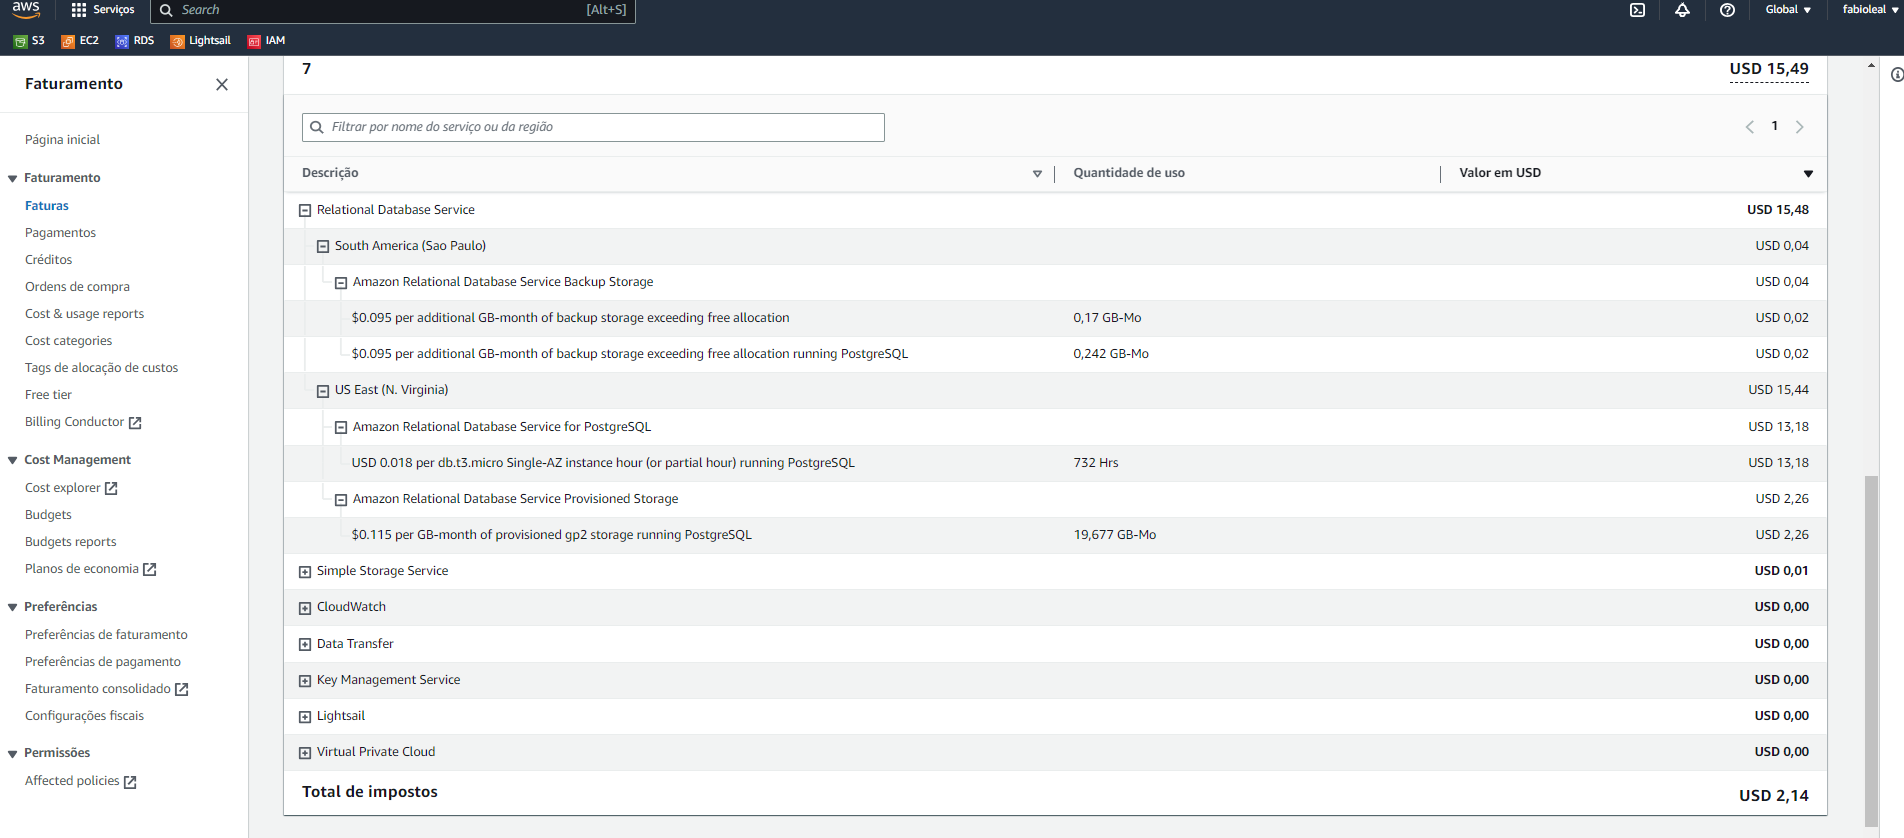Open Tags de alocação de custos
1904x838 pixels.
pyautogui.click(x=101, y=368)
